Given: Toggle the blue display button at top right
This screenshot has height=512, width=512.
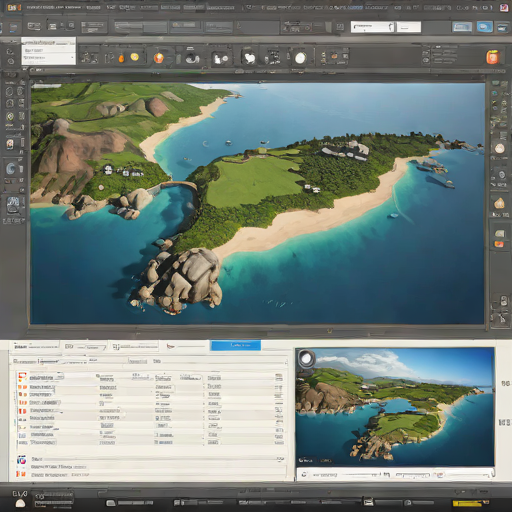Looking at the screenshot, I should click(x=484, y=27).
